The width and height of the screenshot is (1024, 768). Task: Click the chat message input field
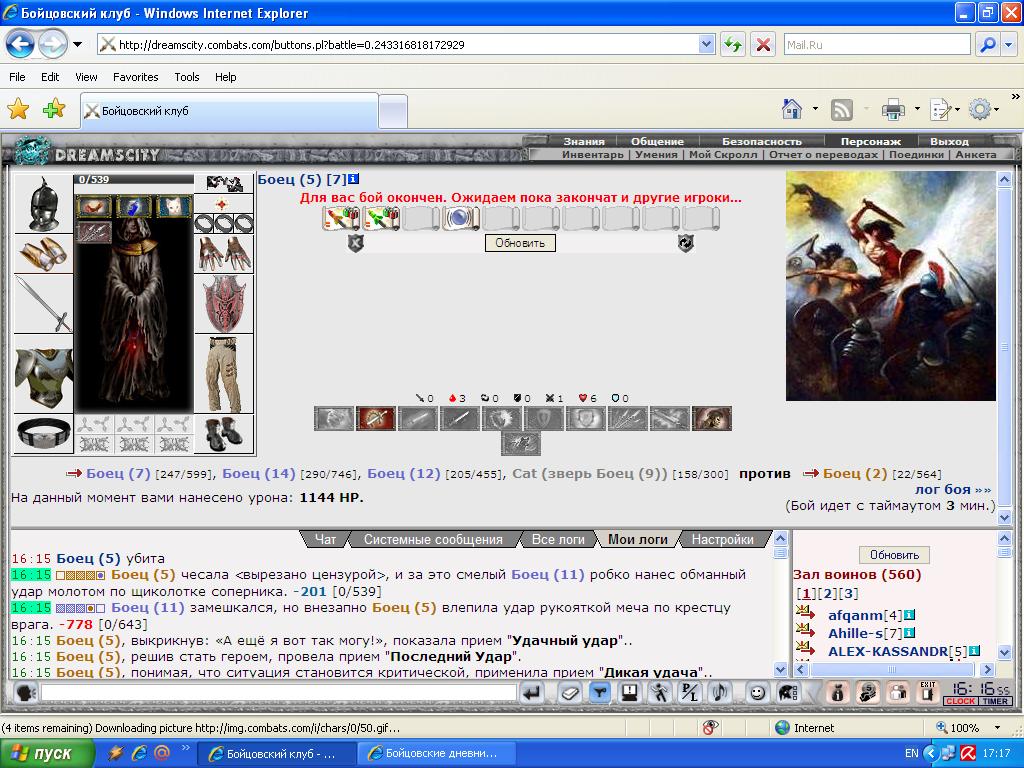click(278, 692)
